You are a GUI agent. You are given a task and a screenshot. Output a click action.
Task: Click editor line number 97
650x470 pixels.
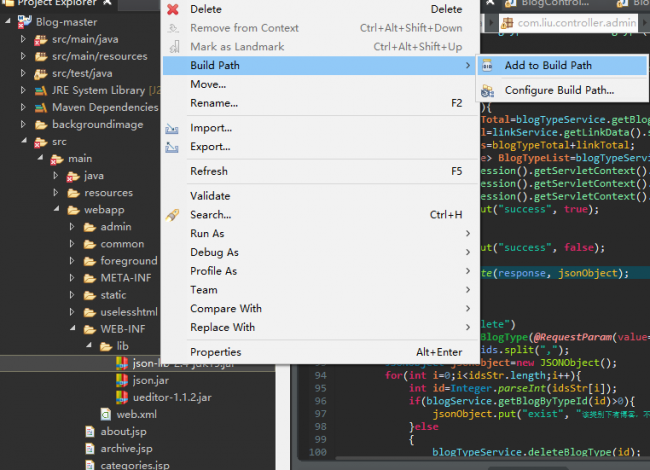click(x=320, y=414)
